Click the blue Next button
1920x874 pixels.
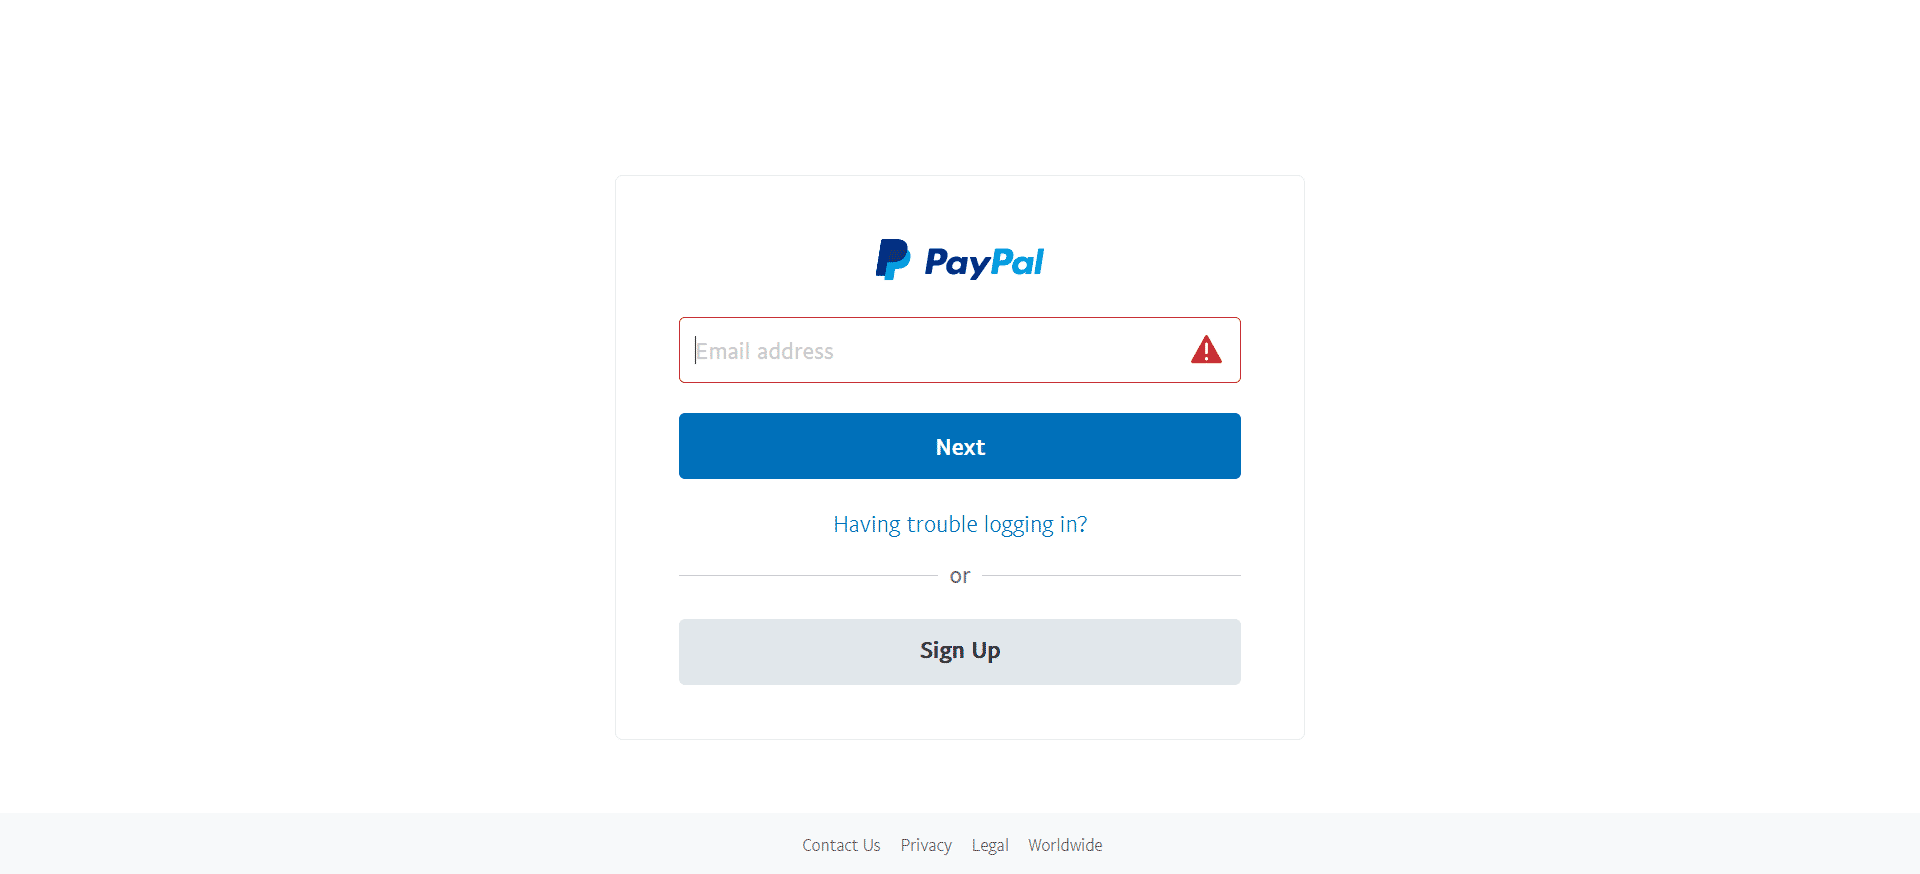pos(960,446)
